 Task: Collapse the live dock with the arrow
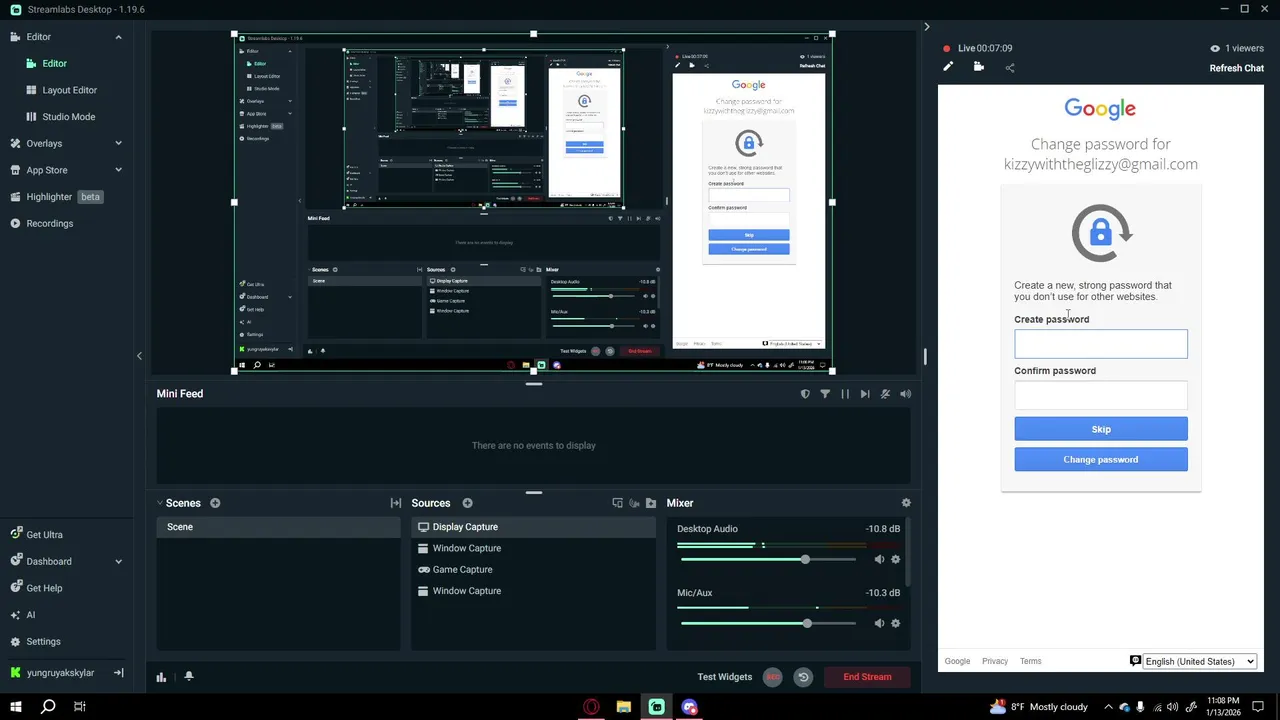point(926,27)
